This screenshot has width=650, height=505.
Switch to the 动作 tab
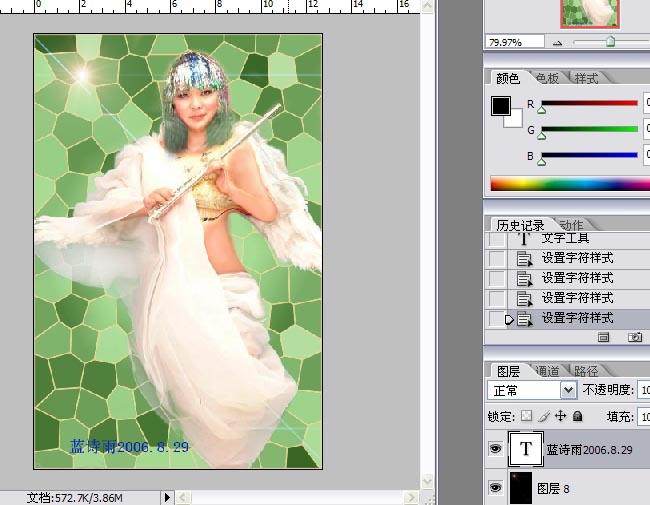[x=571, y=225]
